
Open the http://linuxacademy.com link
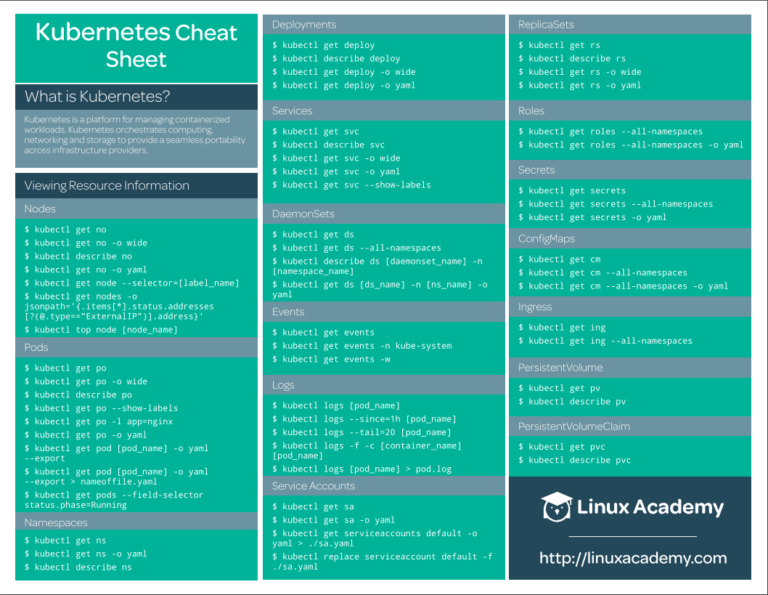coord(632,558)
